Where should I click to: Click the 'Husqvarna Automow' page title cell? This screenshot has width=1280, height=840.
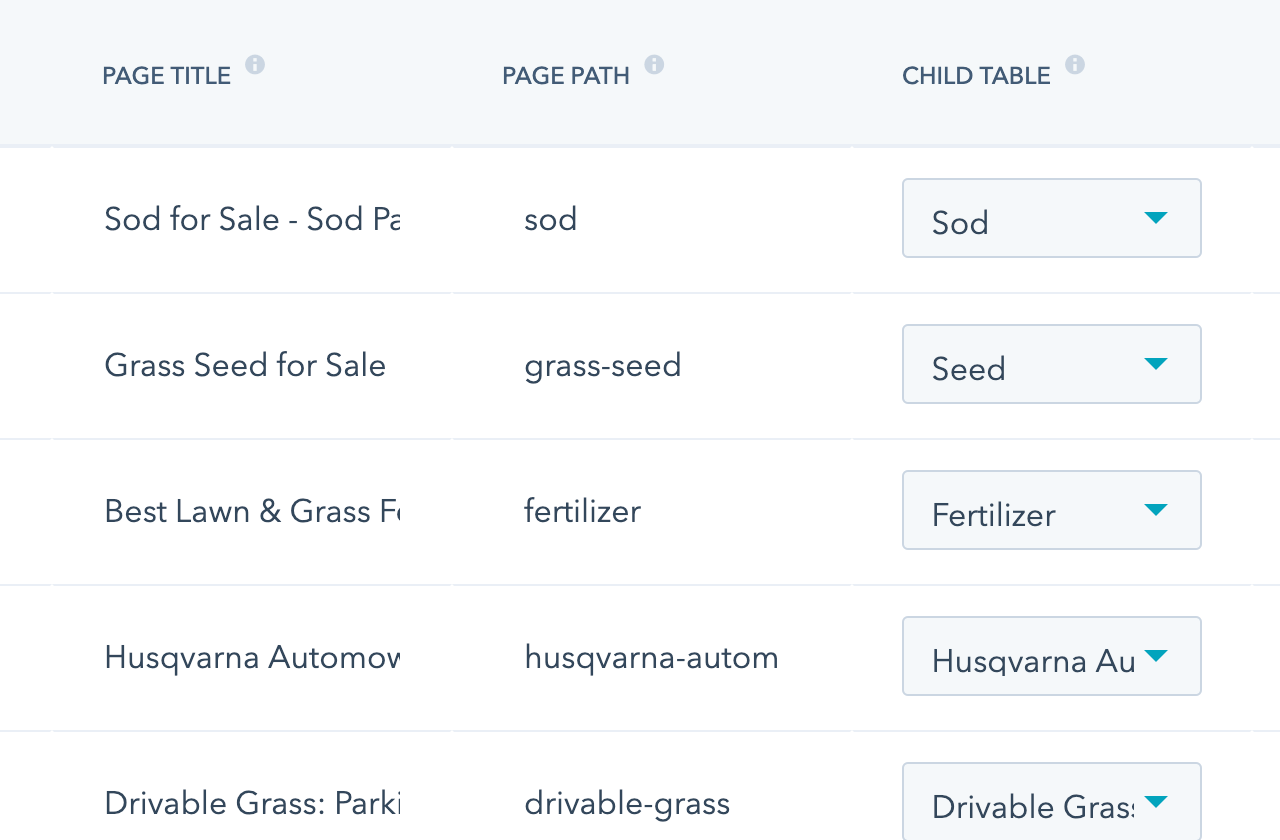click(x=252, y=658)
